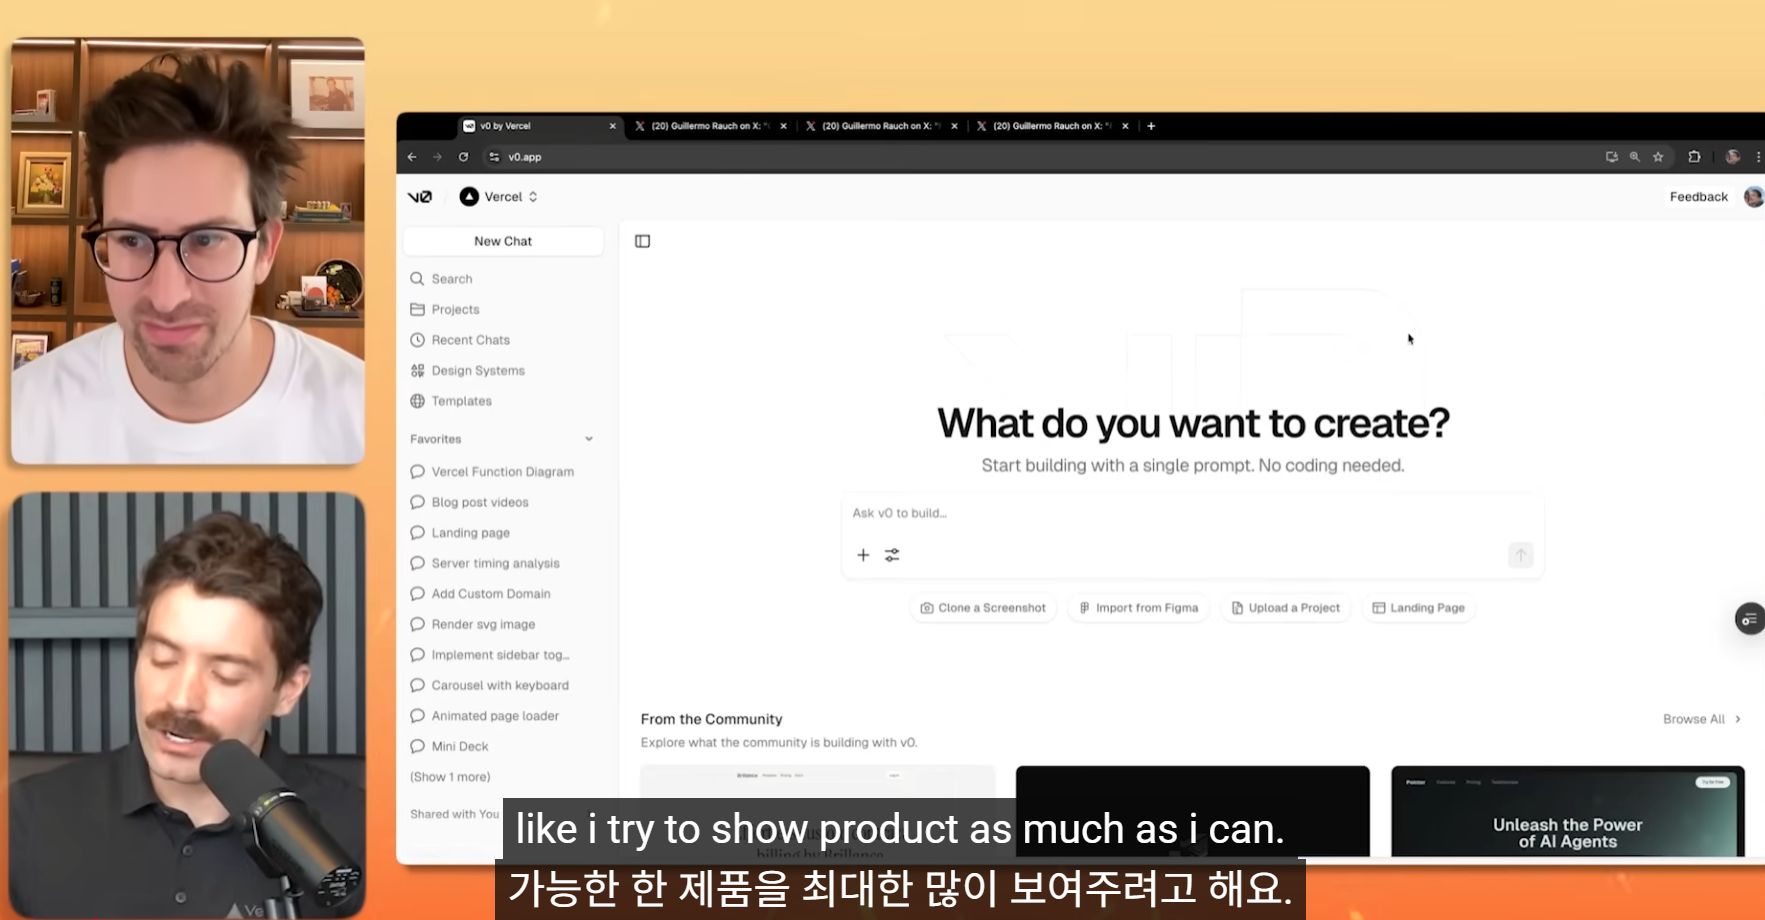Viewport: 1765px width, 920px height.
Task: Click the zoom magnifier icon in address bar
Action: point(1635,157)
